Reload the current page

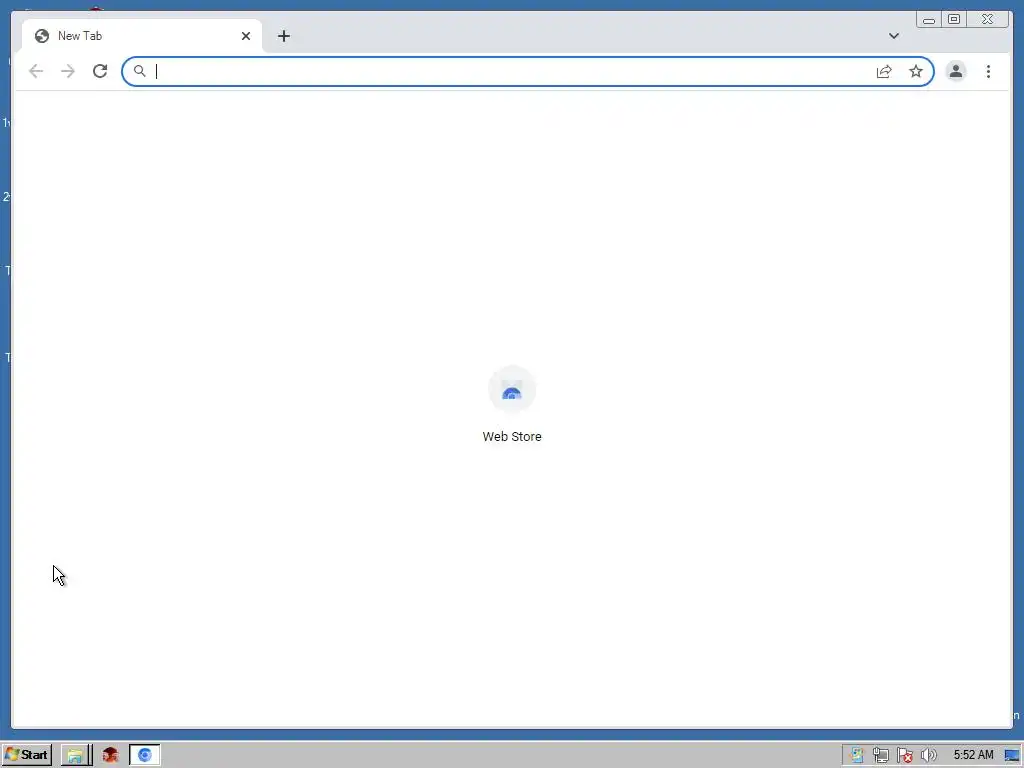tap(100, 71)
